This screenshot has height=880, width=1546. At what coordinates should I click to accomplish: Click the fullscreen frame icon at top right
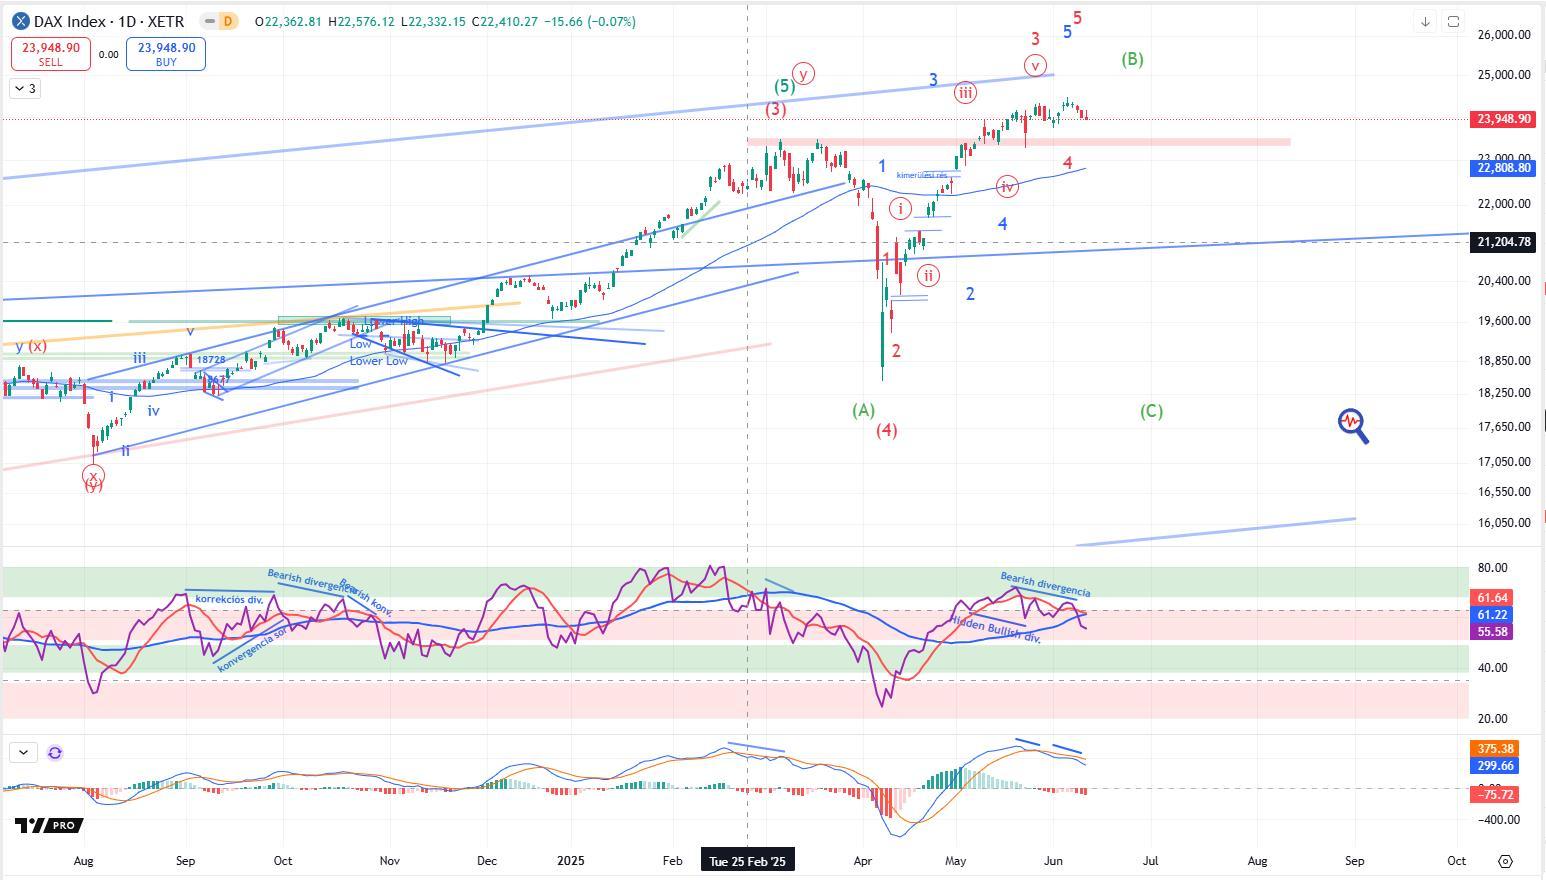[x=1453, y=21]
